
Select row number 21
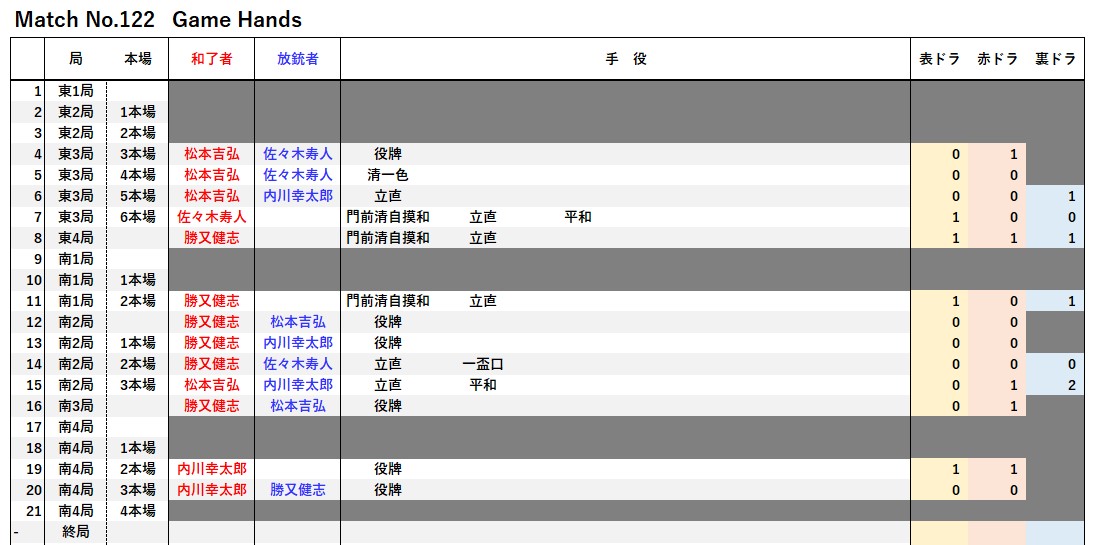coord(35,510)
